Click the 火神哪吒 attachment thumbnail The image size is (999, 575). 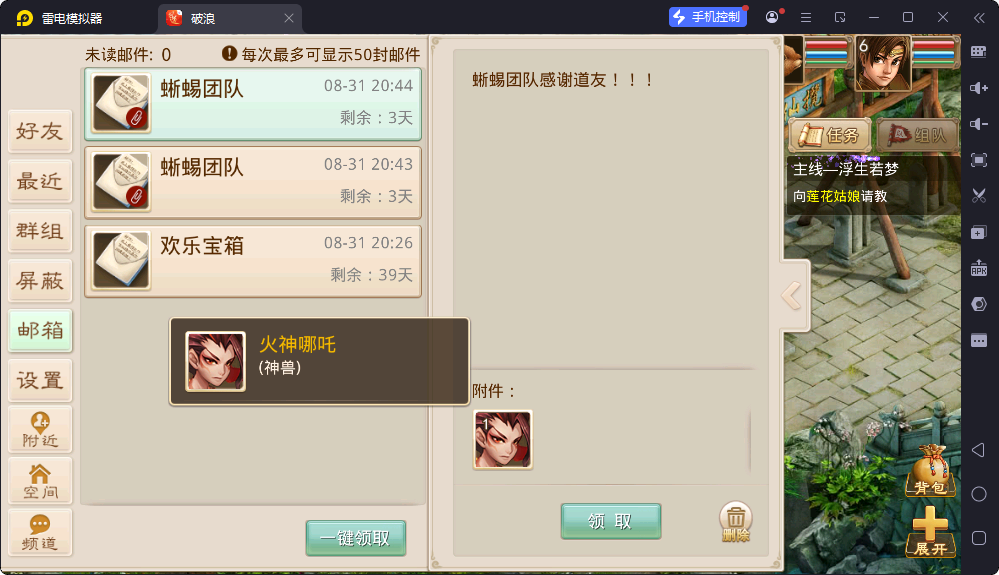tap(503, 440)
